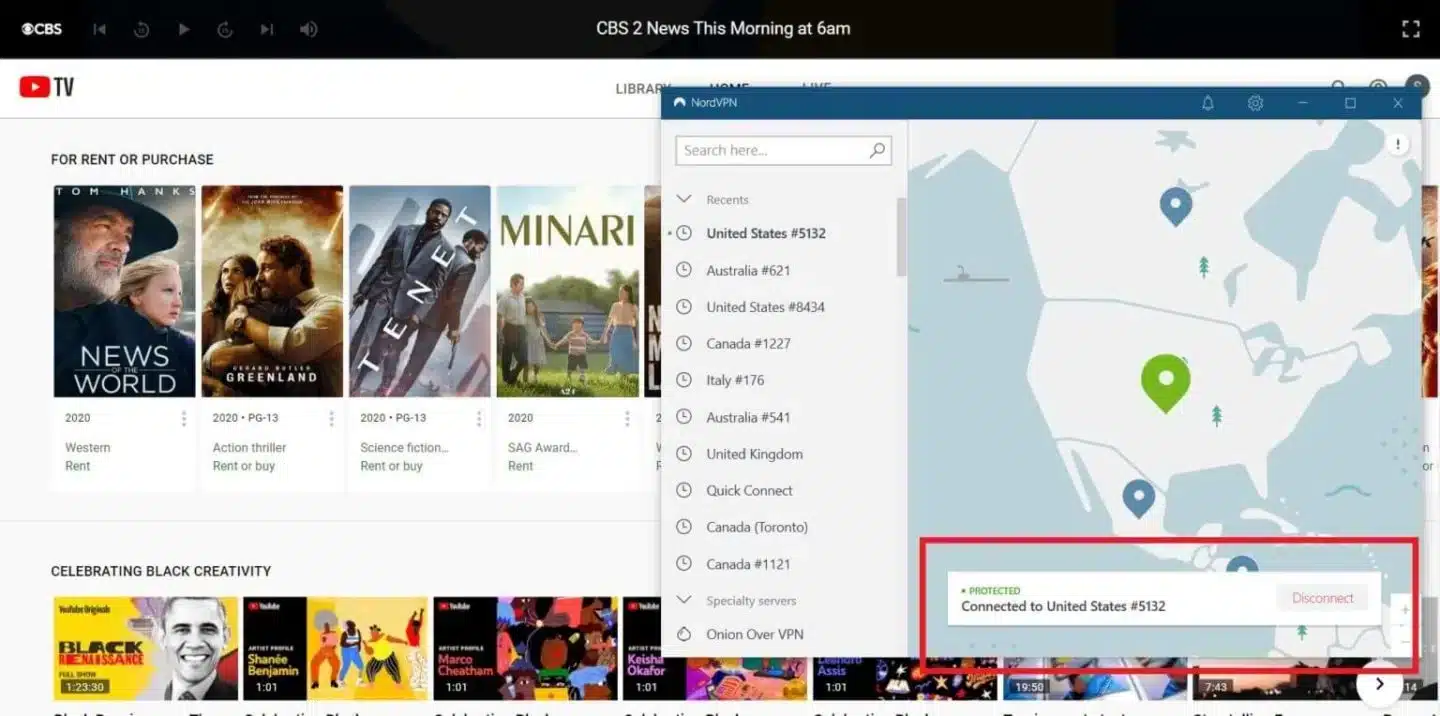Connect to Canada #1227 server
The height and width of the screenshot is (716, 1440).
click(x=748, y=343)
